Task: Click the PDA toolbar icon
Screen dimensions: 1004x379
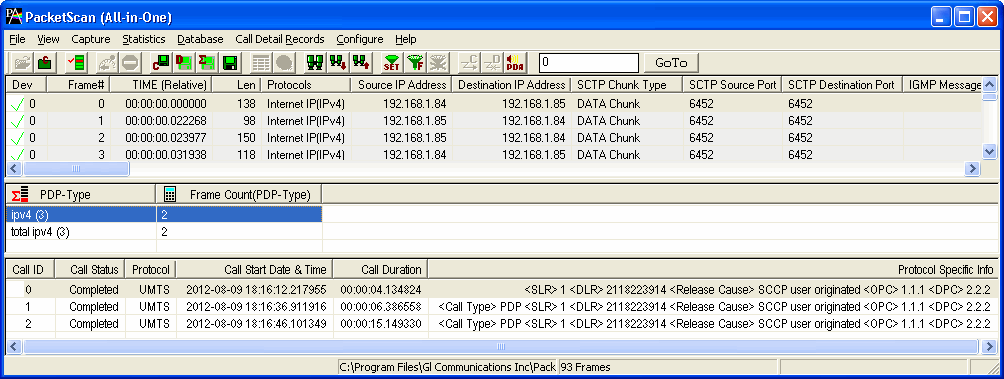Action: pyautogui.click(x=515, y=63)
